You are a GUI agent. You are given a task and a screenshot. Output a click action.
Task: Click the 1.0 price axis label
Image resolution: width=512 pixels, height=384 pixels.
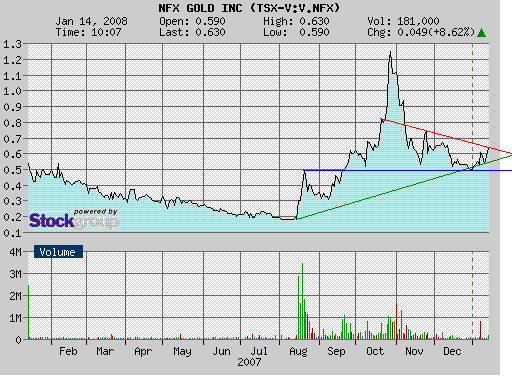point(12,91)
